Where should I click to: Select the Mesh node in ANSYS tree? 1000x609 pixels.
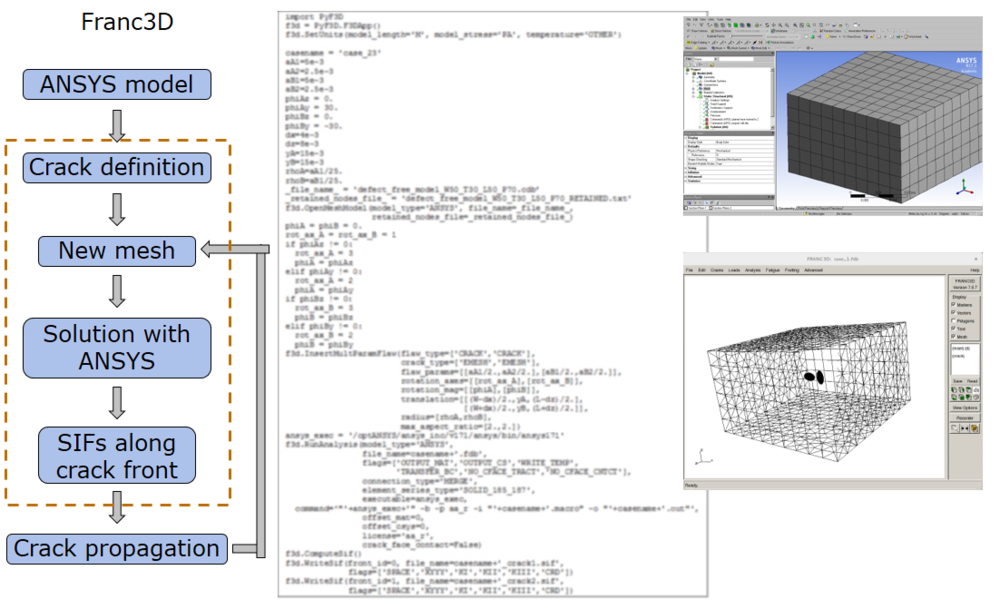pos(705,89)
